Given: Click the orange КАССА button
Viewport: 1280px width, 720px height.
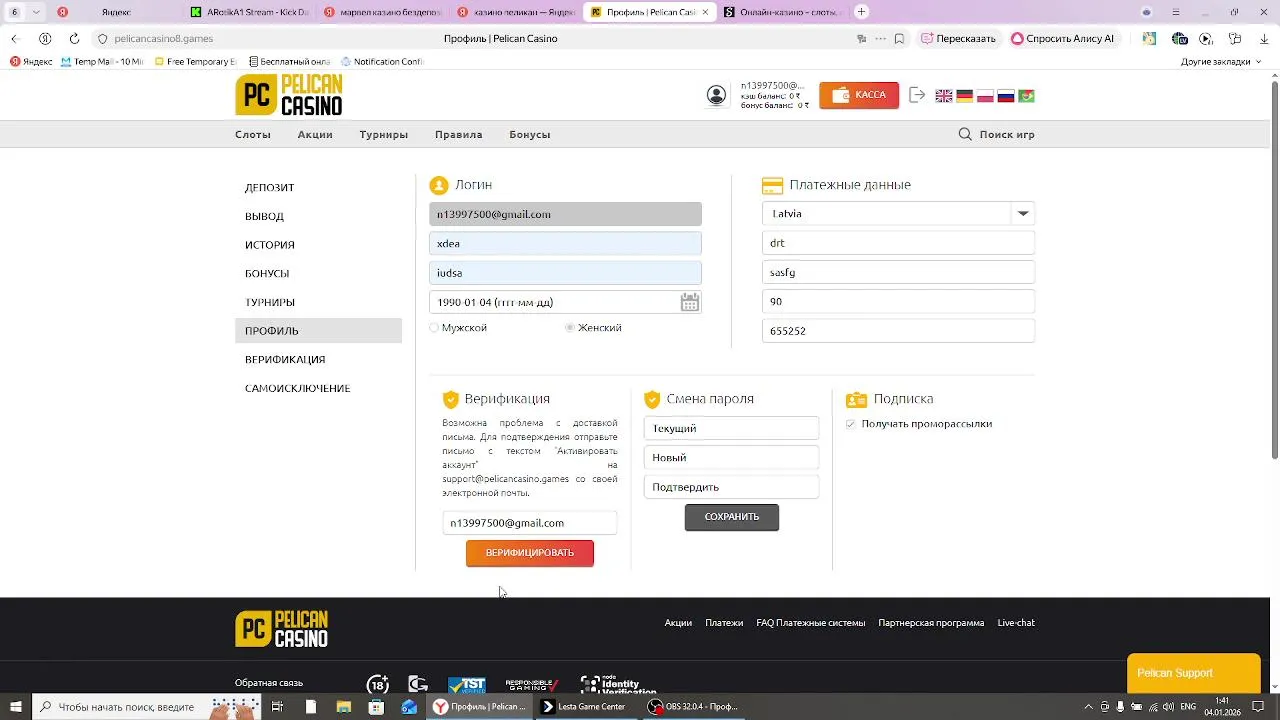Looking at the screenshot, I should pos(859,95).
